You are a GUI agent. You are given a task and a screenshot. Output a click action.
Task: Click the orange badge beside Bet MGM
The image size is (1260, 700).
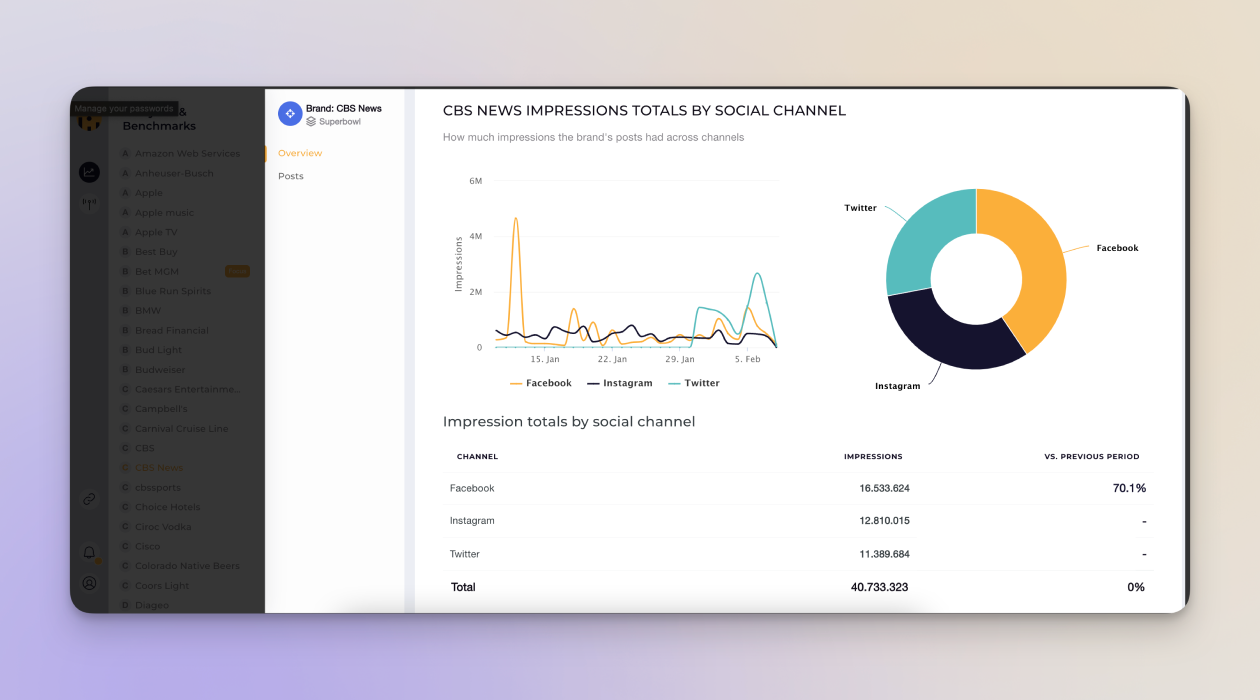(237, 271)
